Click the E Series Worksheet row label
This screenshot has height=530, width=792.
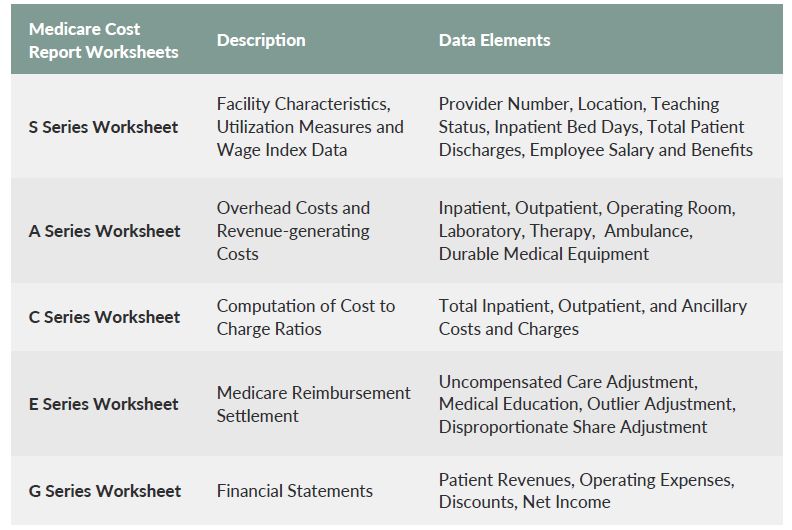coord(104,404)
